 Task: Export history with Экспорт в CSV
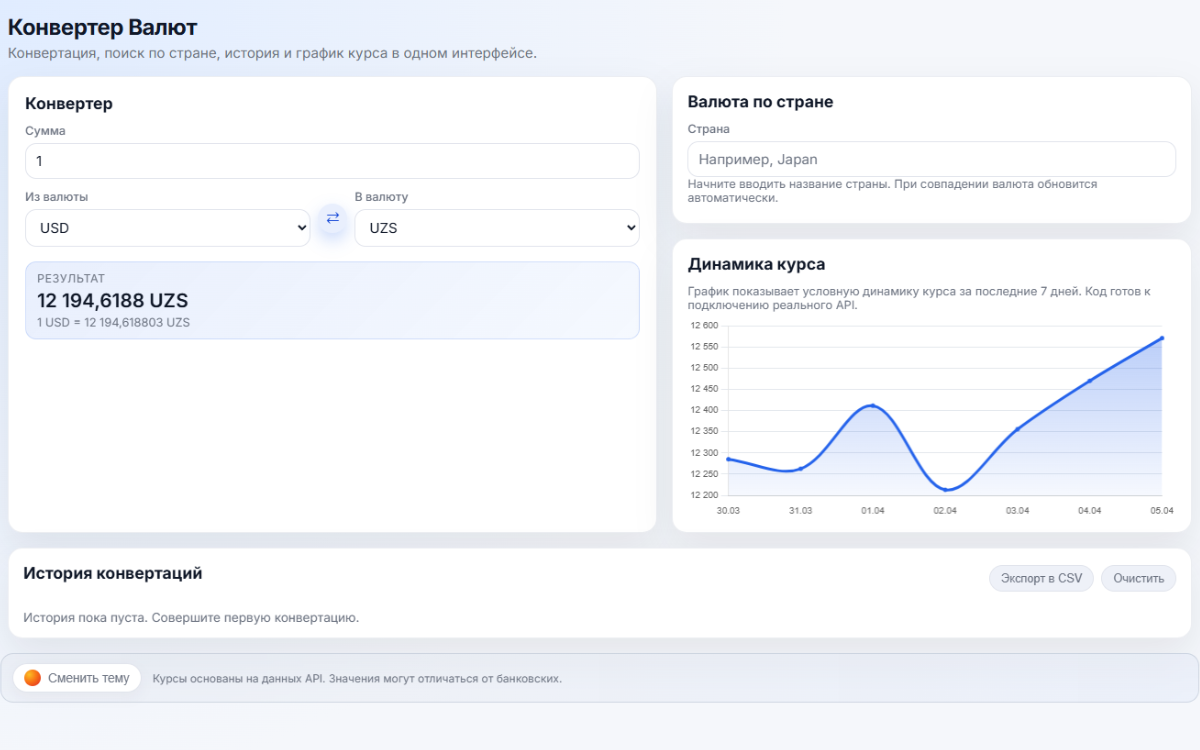(x=1042, y=578)
